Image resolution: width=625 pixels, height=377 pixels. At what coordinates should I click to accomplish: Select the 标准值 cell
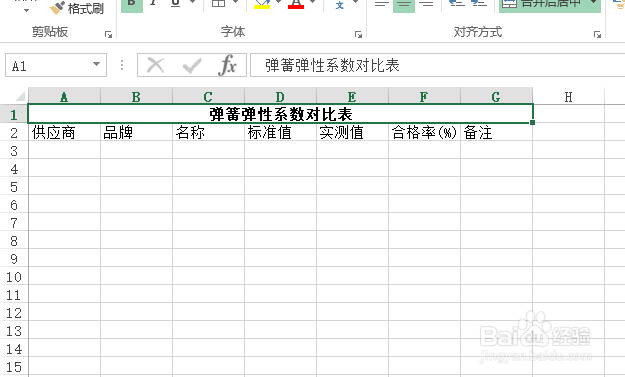coord(280,132)
